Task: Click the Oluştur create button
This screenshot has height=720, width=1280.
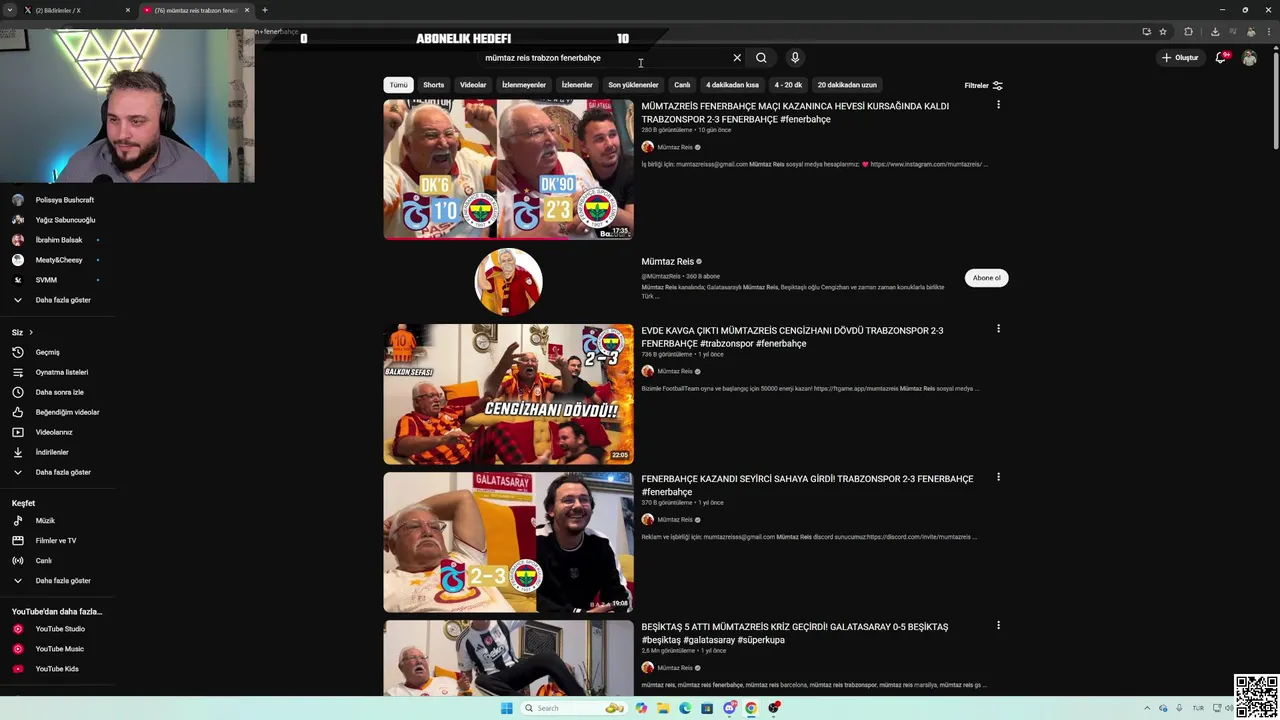Action: [x=1180, y=58]
